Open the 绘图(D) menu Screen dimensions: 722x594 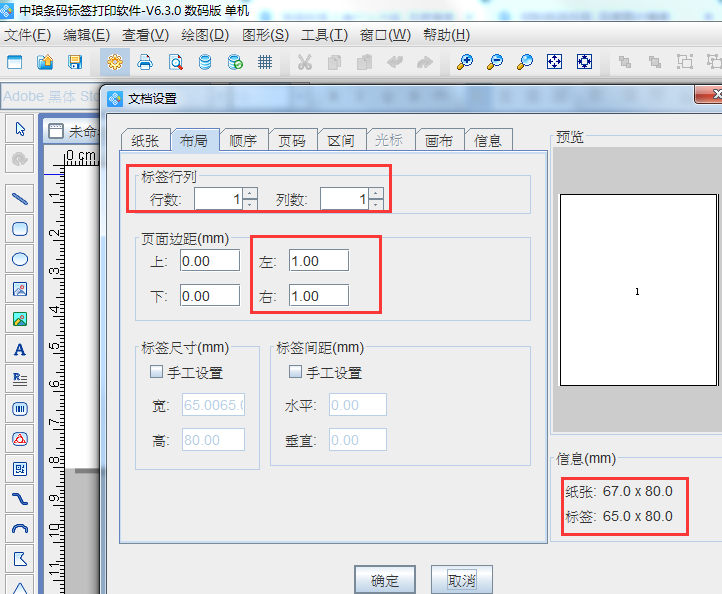point(204,35)
